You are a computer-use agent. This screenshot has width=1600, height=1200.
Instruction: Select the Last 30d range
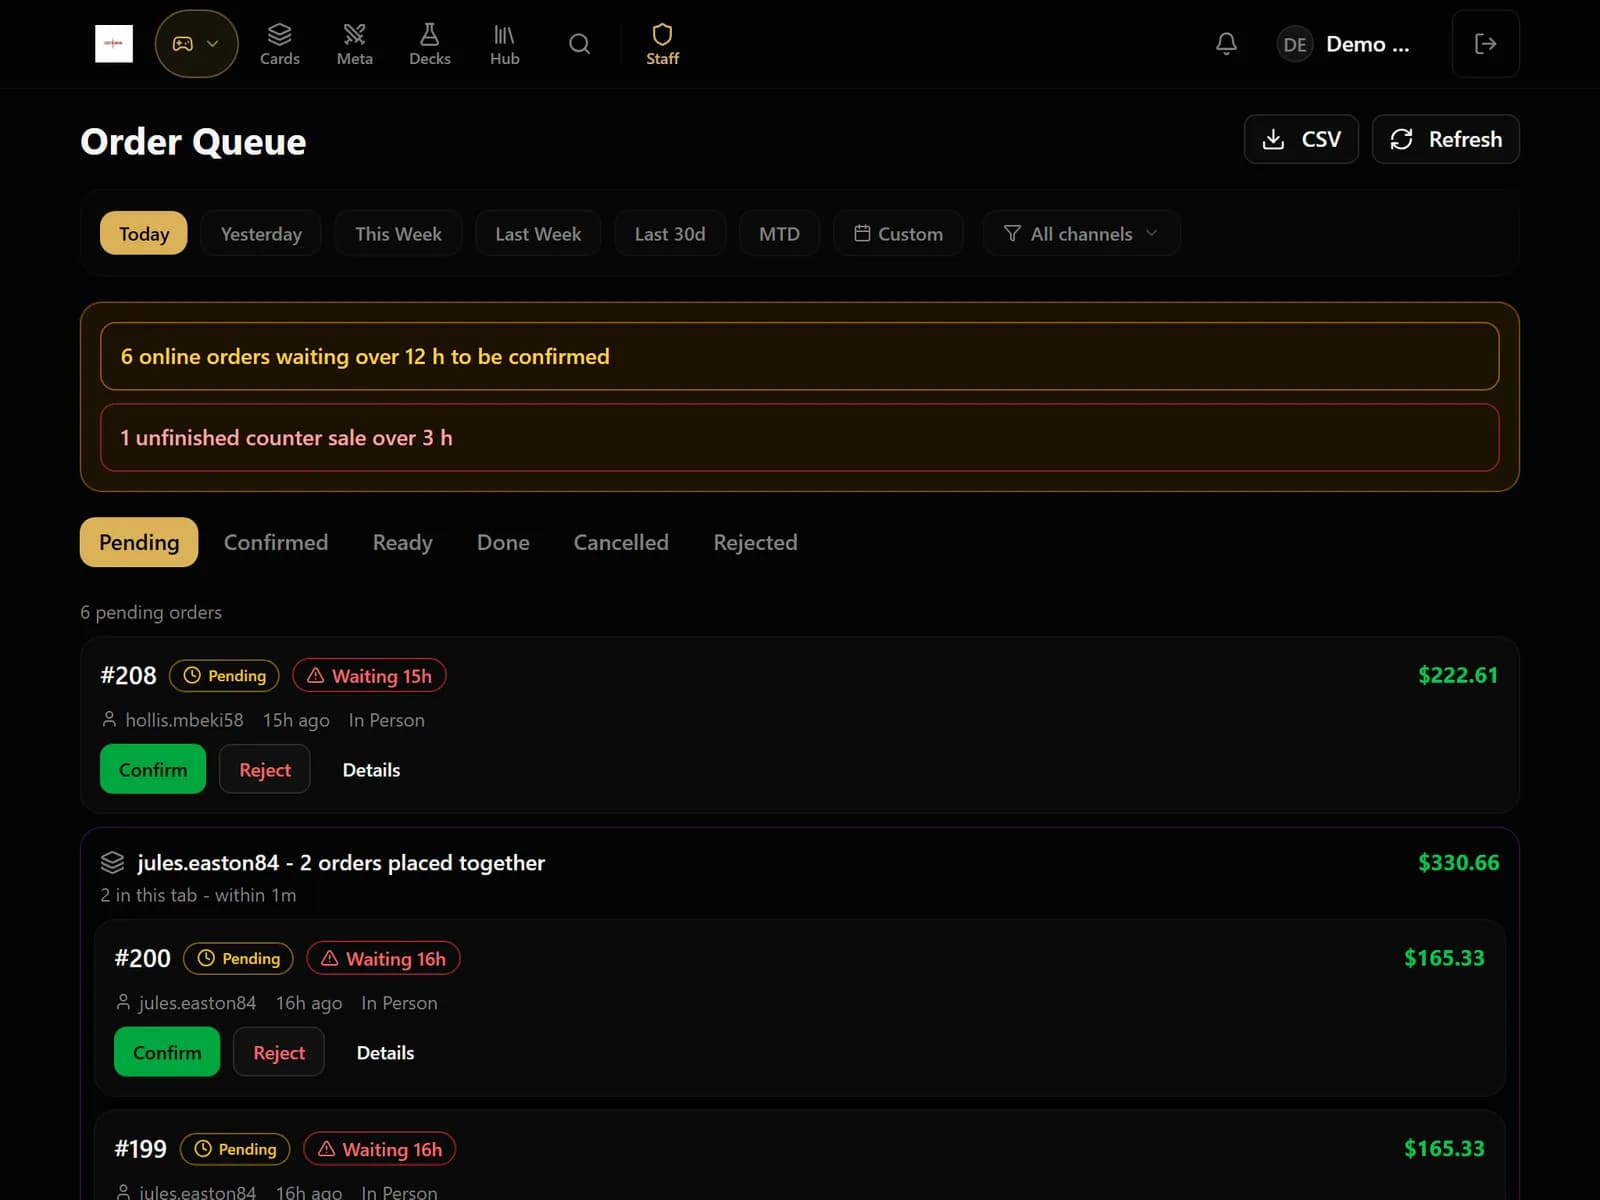(x=670, y=233)
